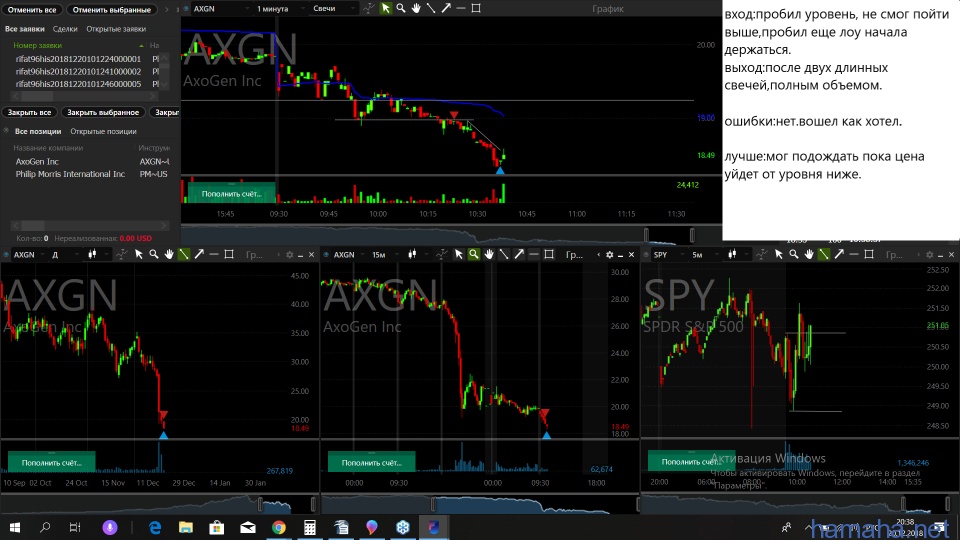Viewport: 960px width, 540px height.
Task: Click the 'Отменить все' button
Action: (31, 9)
